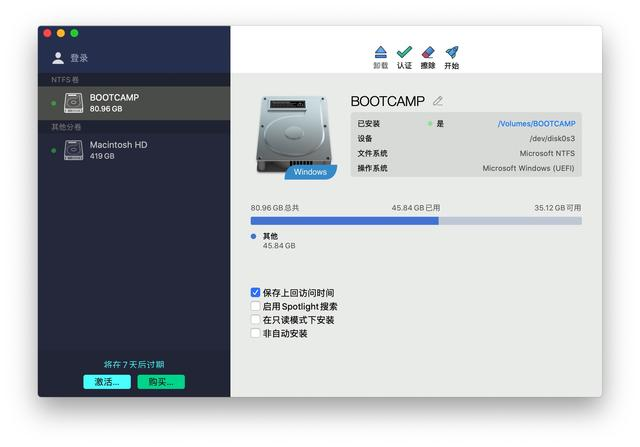
Task: Click the green maximize window button
Action: pos(74,33)
